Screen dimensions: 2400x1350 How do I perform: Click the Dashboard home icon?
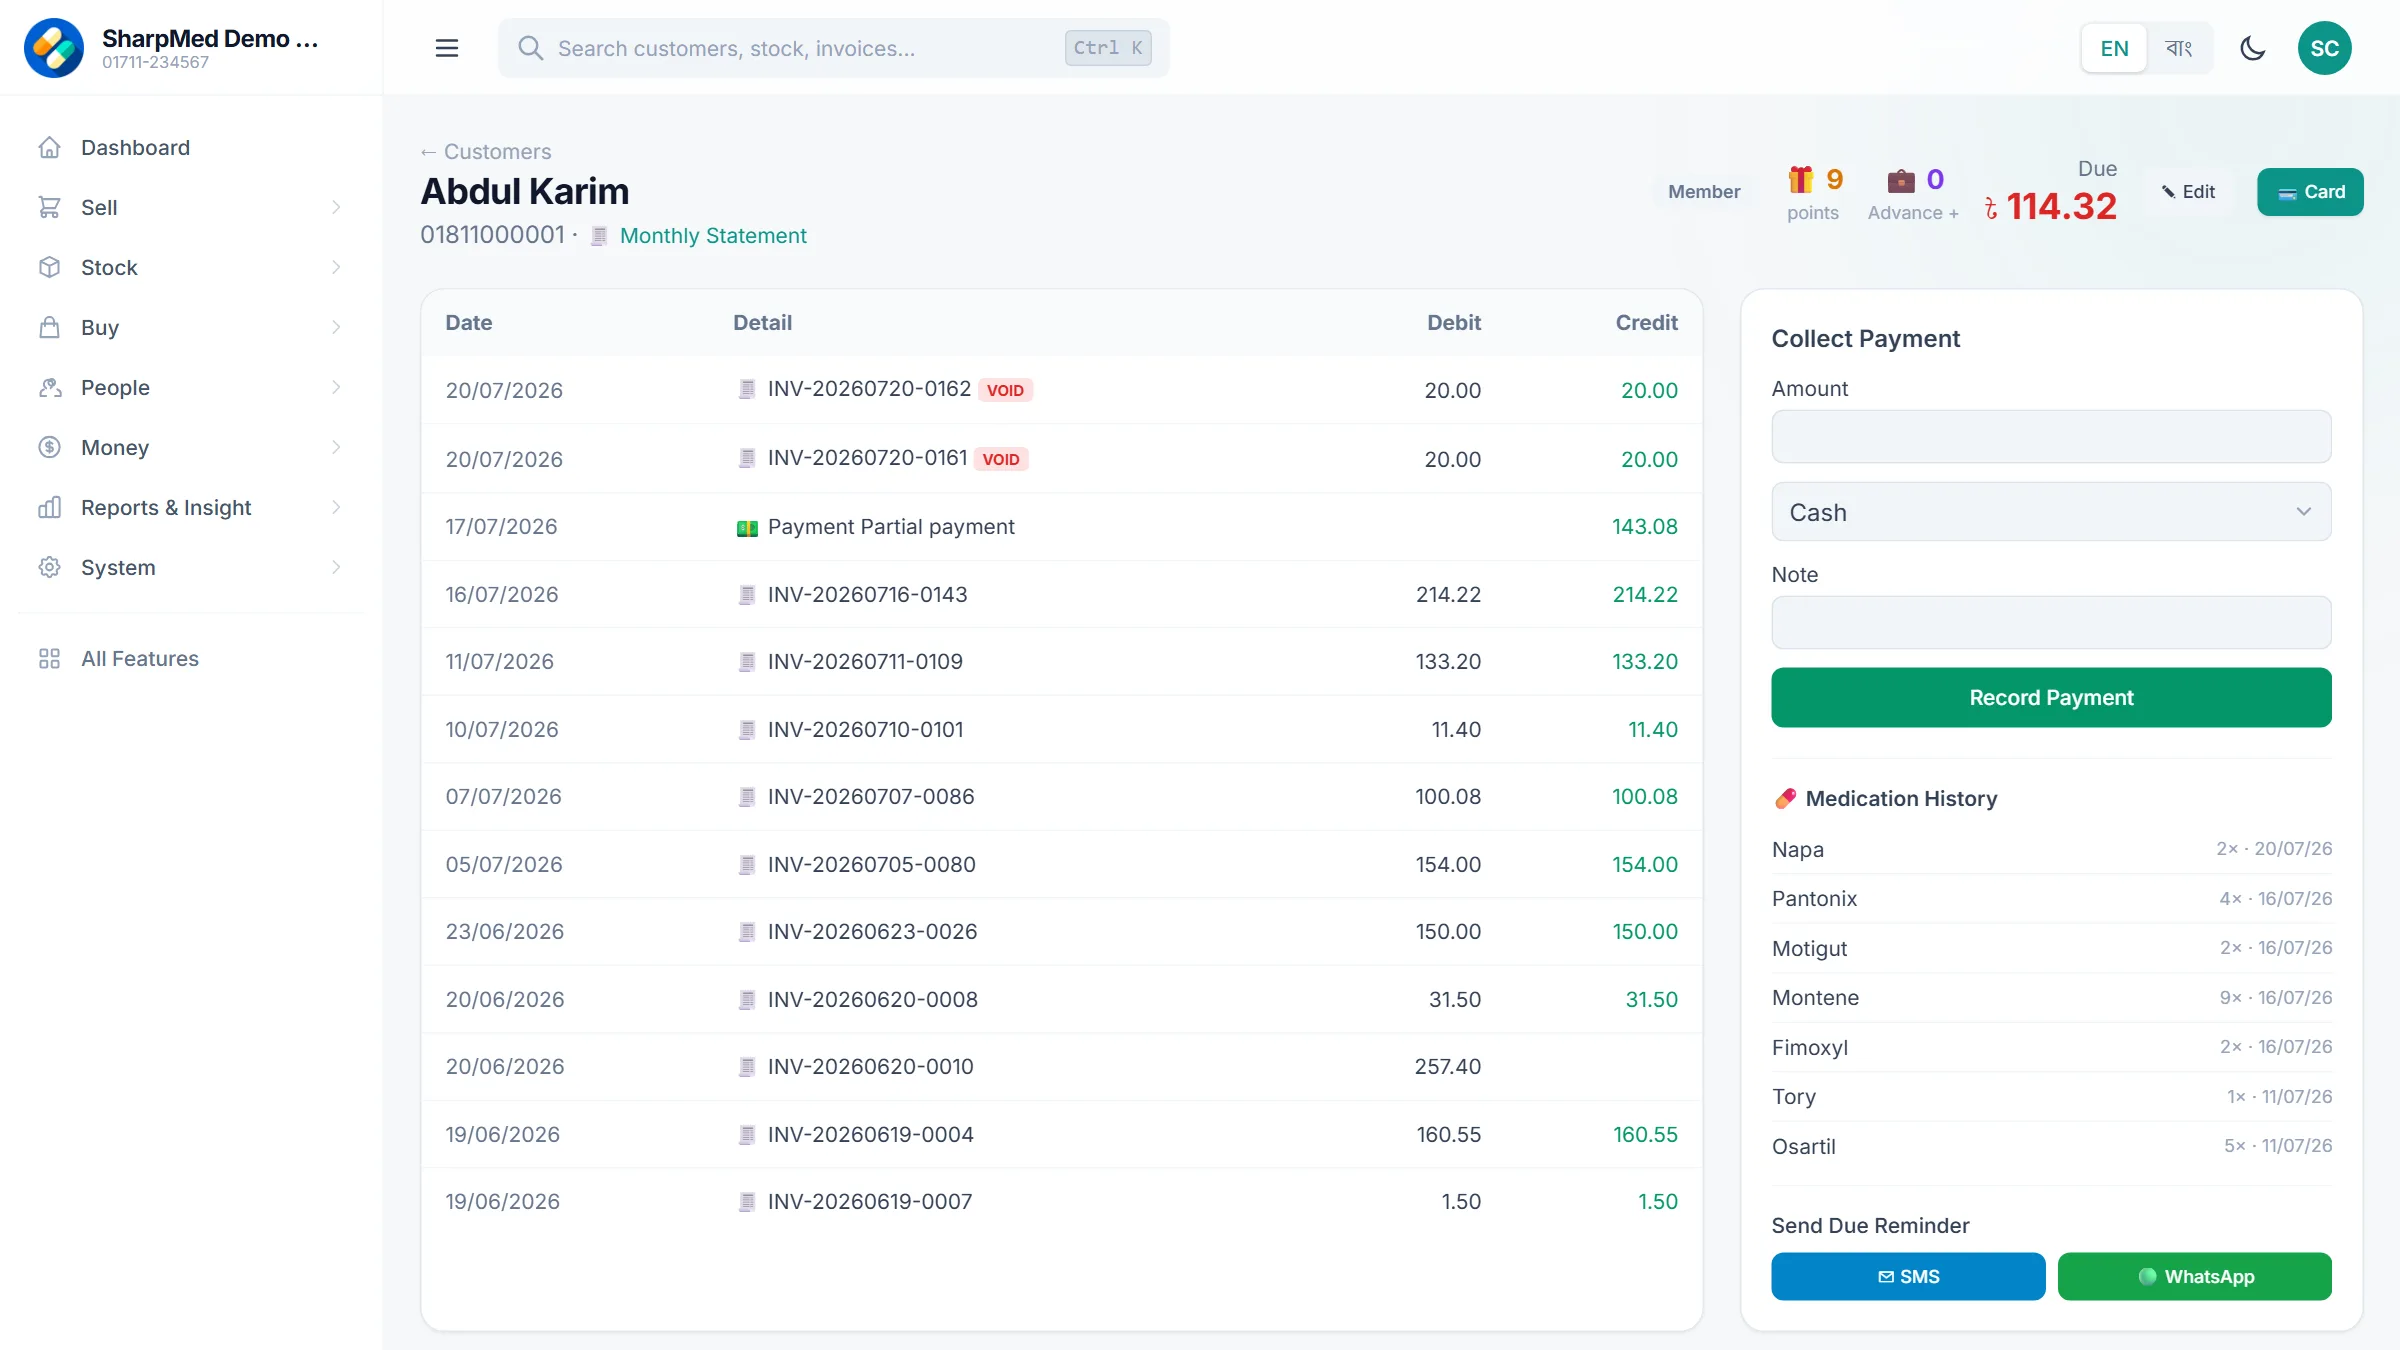(50, 148)
